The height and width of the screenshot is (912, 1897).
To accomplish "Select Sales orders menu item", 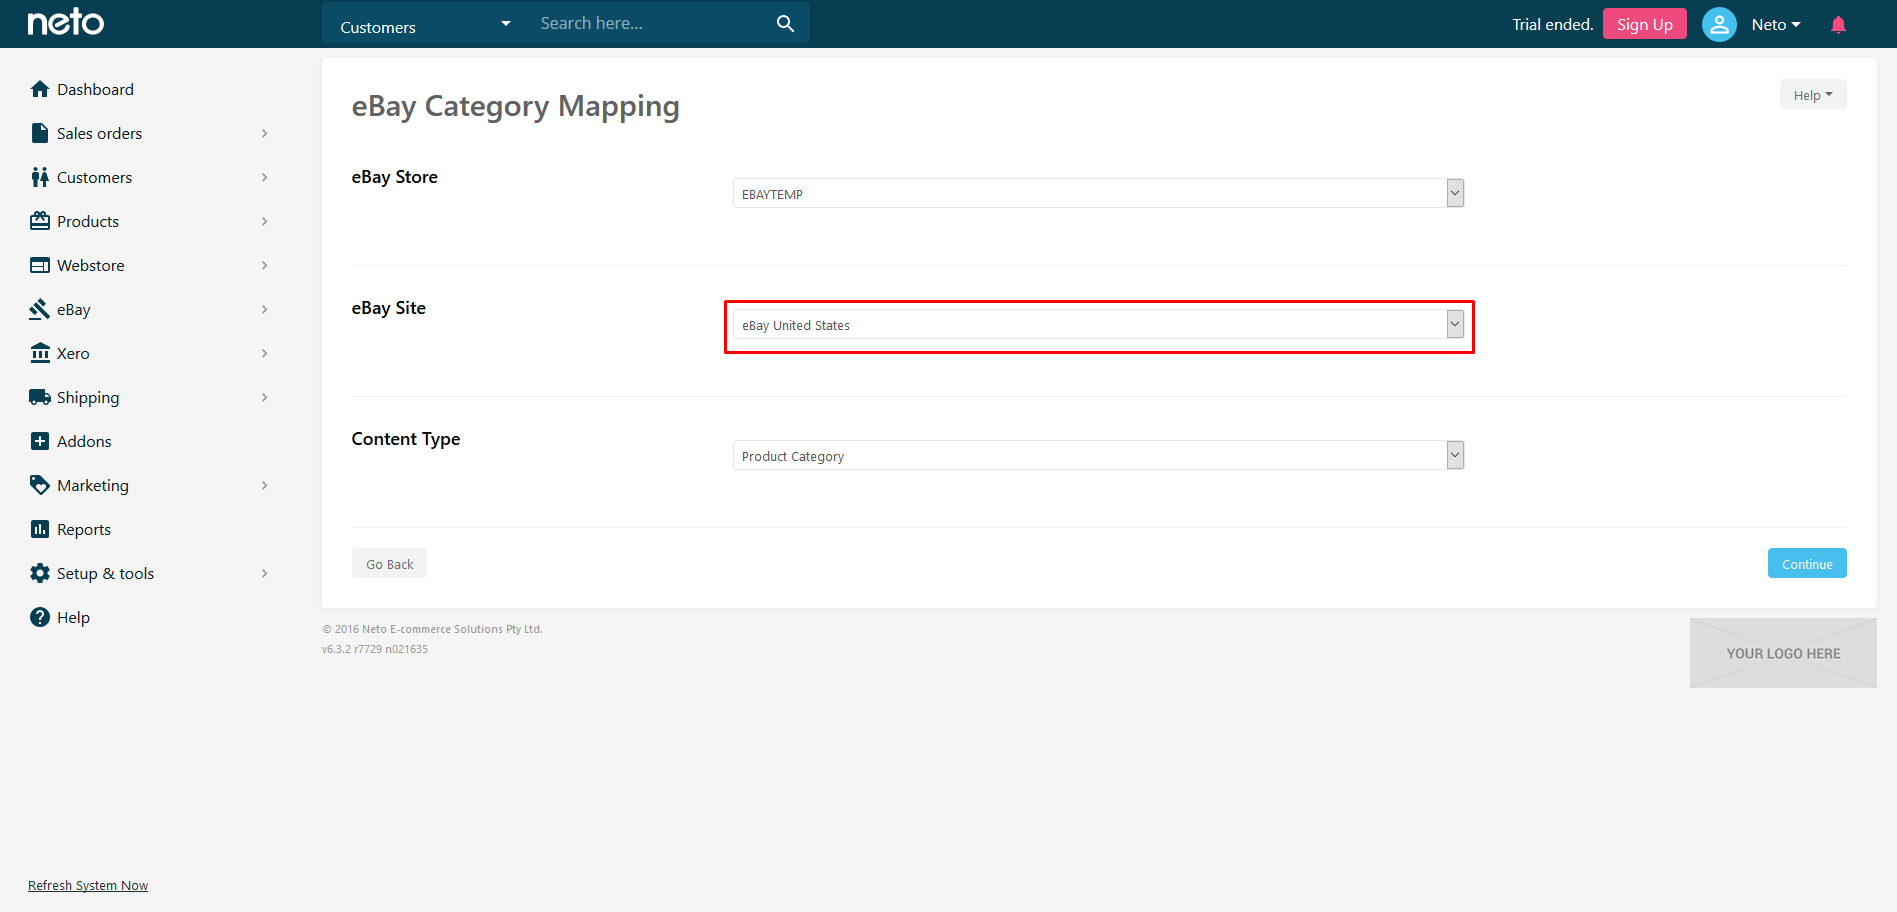I will point(99,133).
